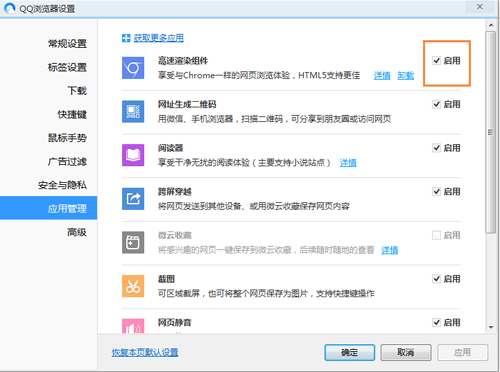Close the QQ浏览器设置 dialog
Image resolution: width=500 pixels, height=372 pixels.
[x=480, y=7]
